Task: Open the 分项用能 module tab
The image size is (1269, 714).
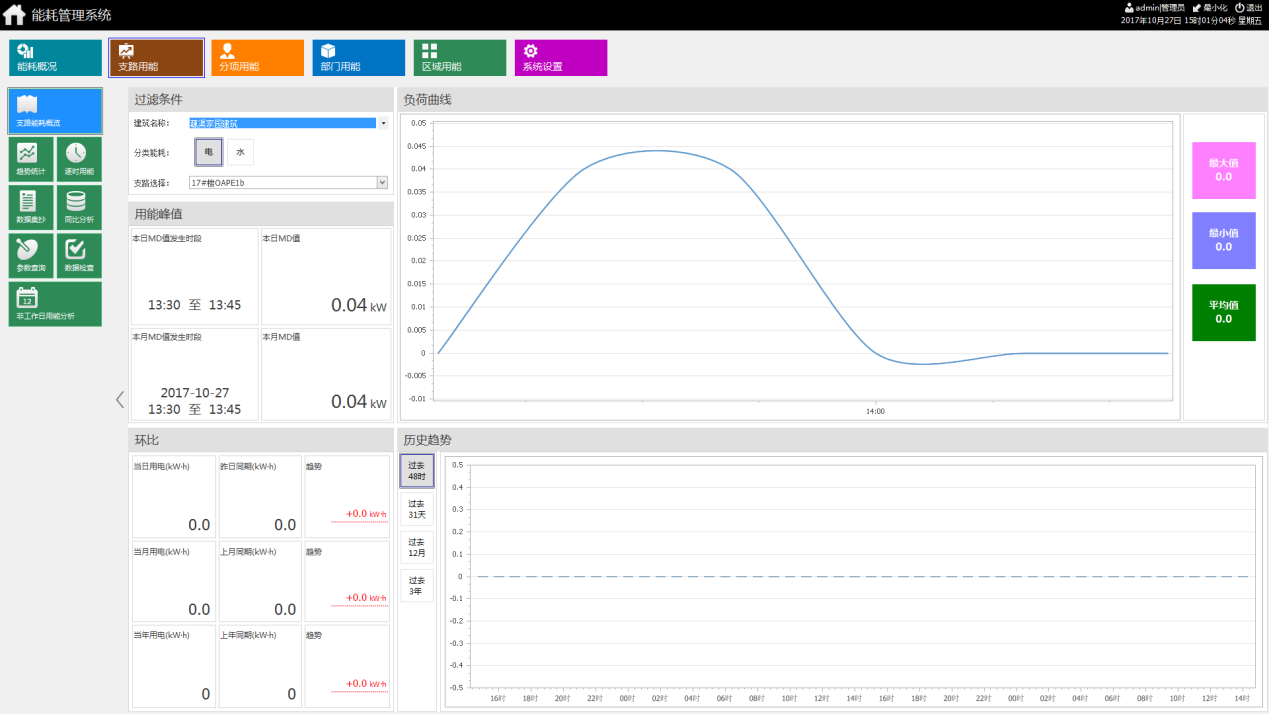Action: 258,58
